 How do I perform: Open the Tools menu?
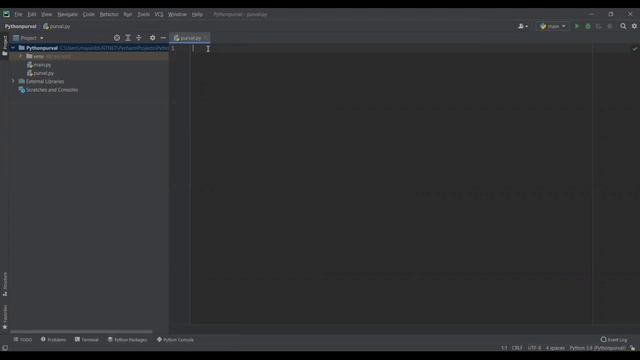143,14
